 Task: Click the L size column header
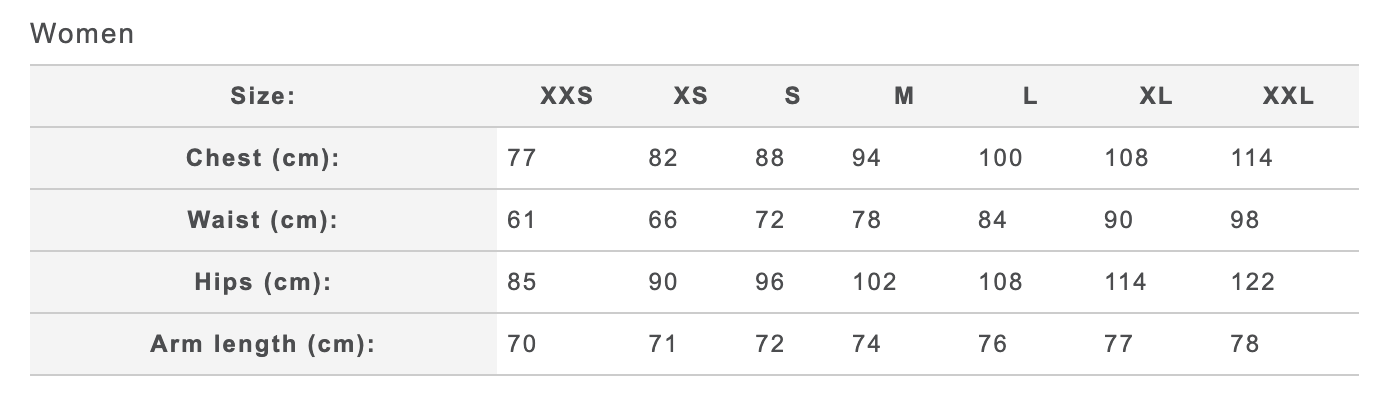click(x=1030, y=97)
